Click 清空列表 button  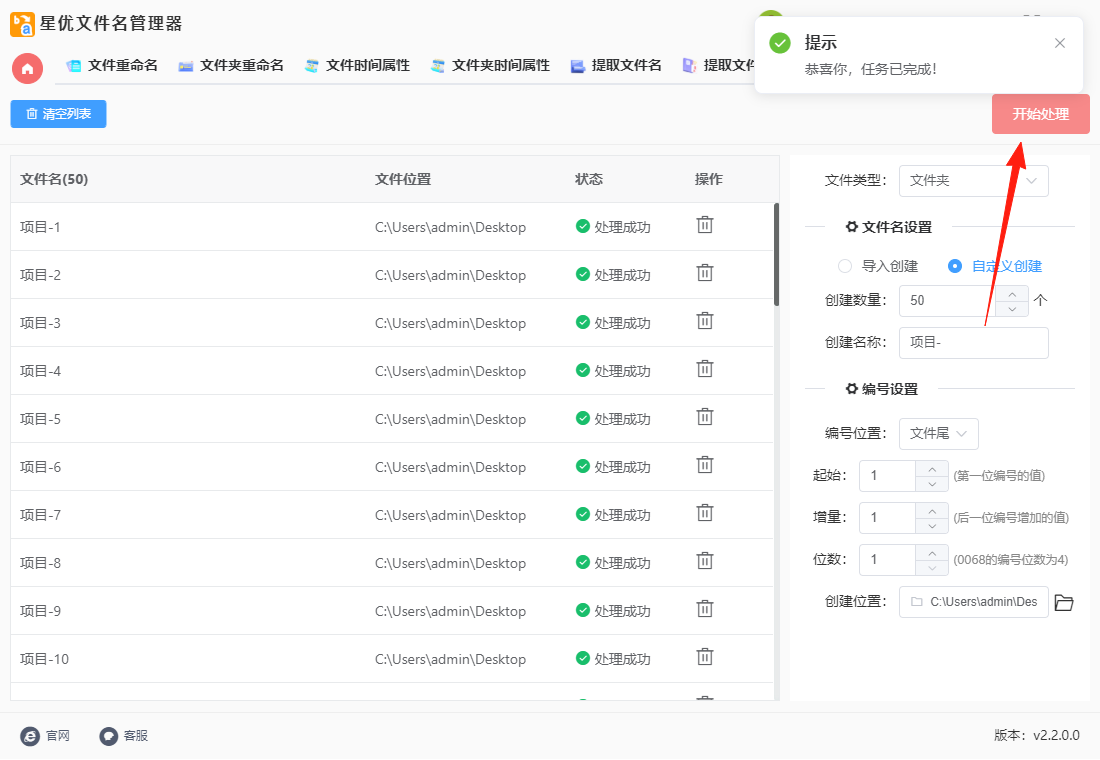(x=58, y=114)
